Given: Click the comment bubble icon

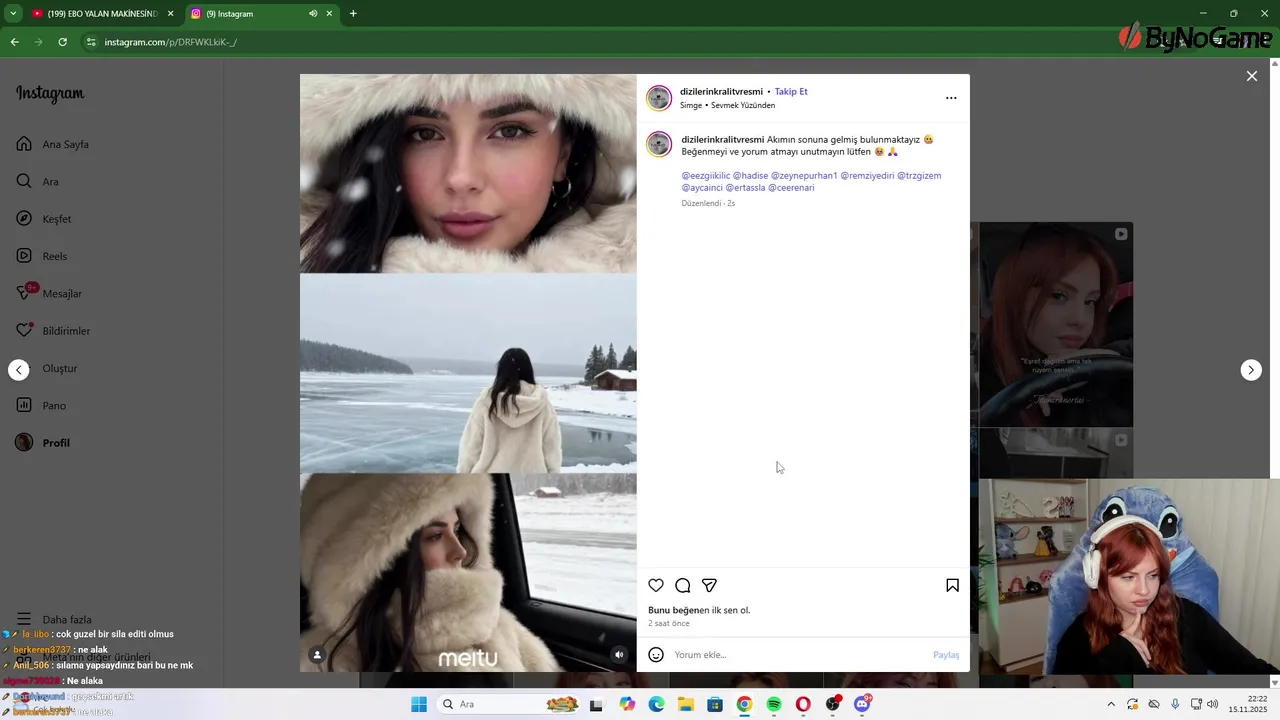Looking at the screenshot, I should [682, 585].
